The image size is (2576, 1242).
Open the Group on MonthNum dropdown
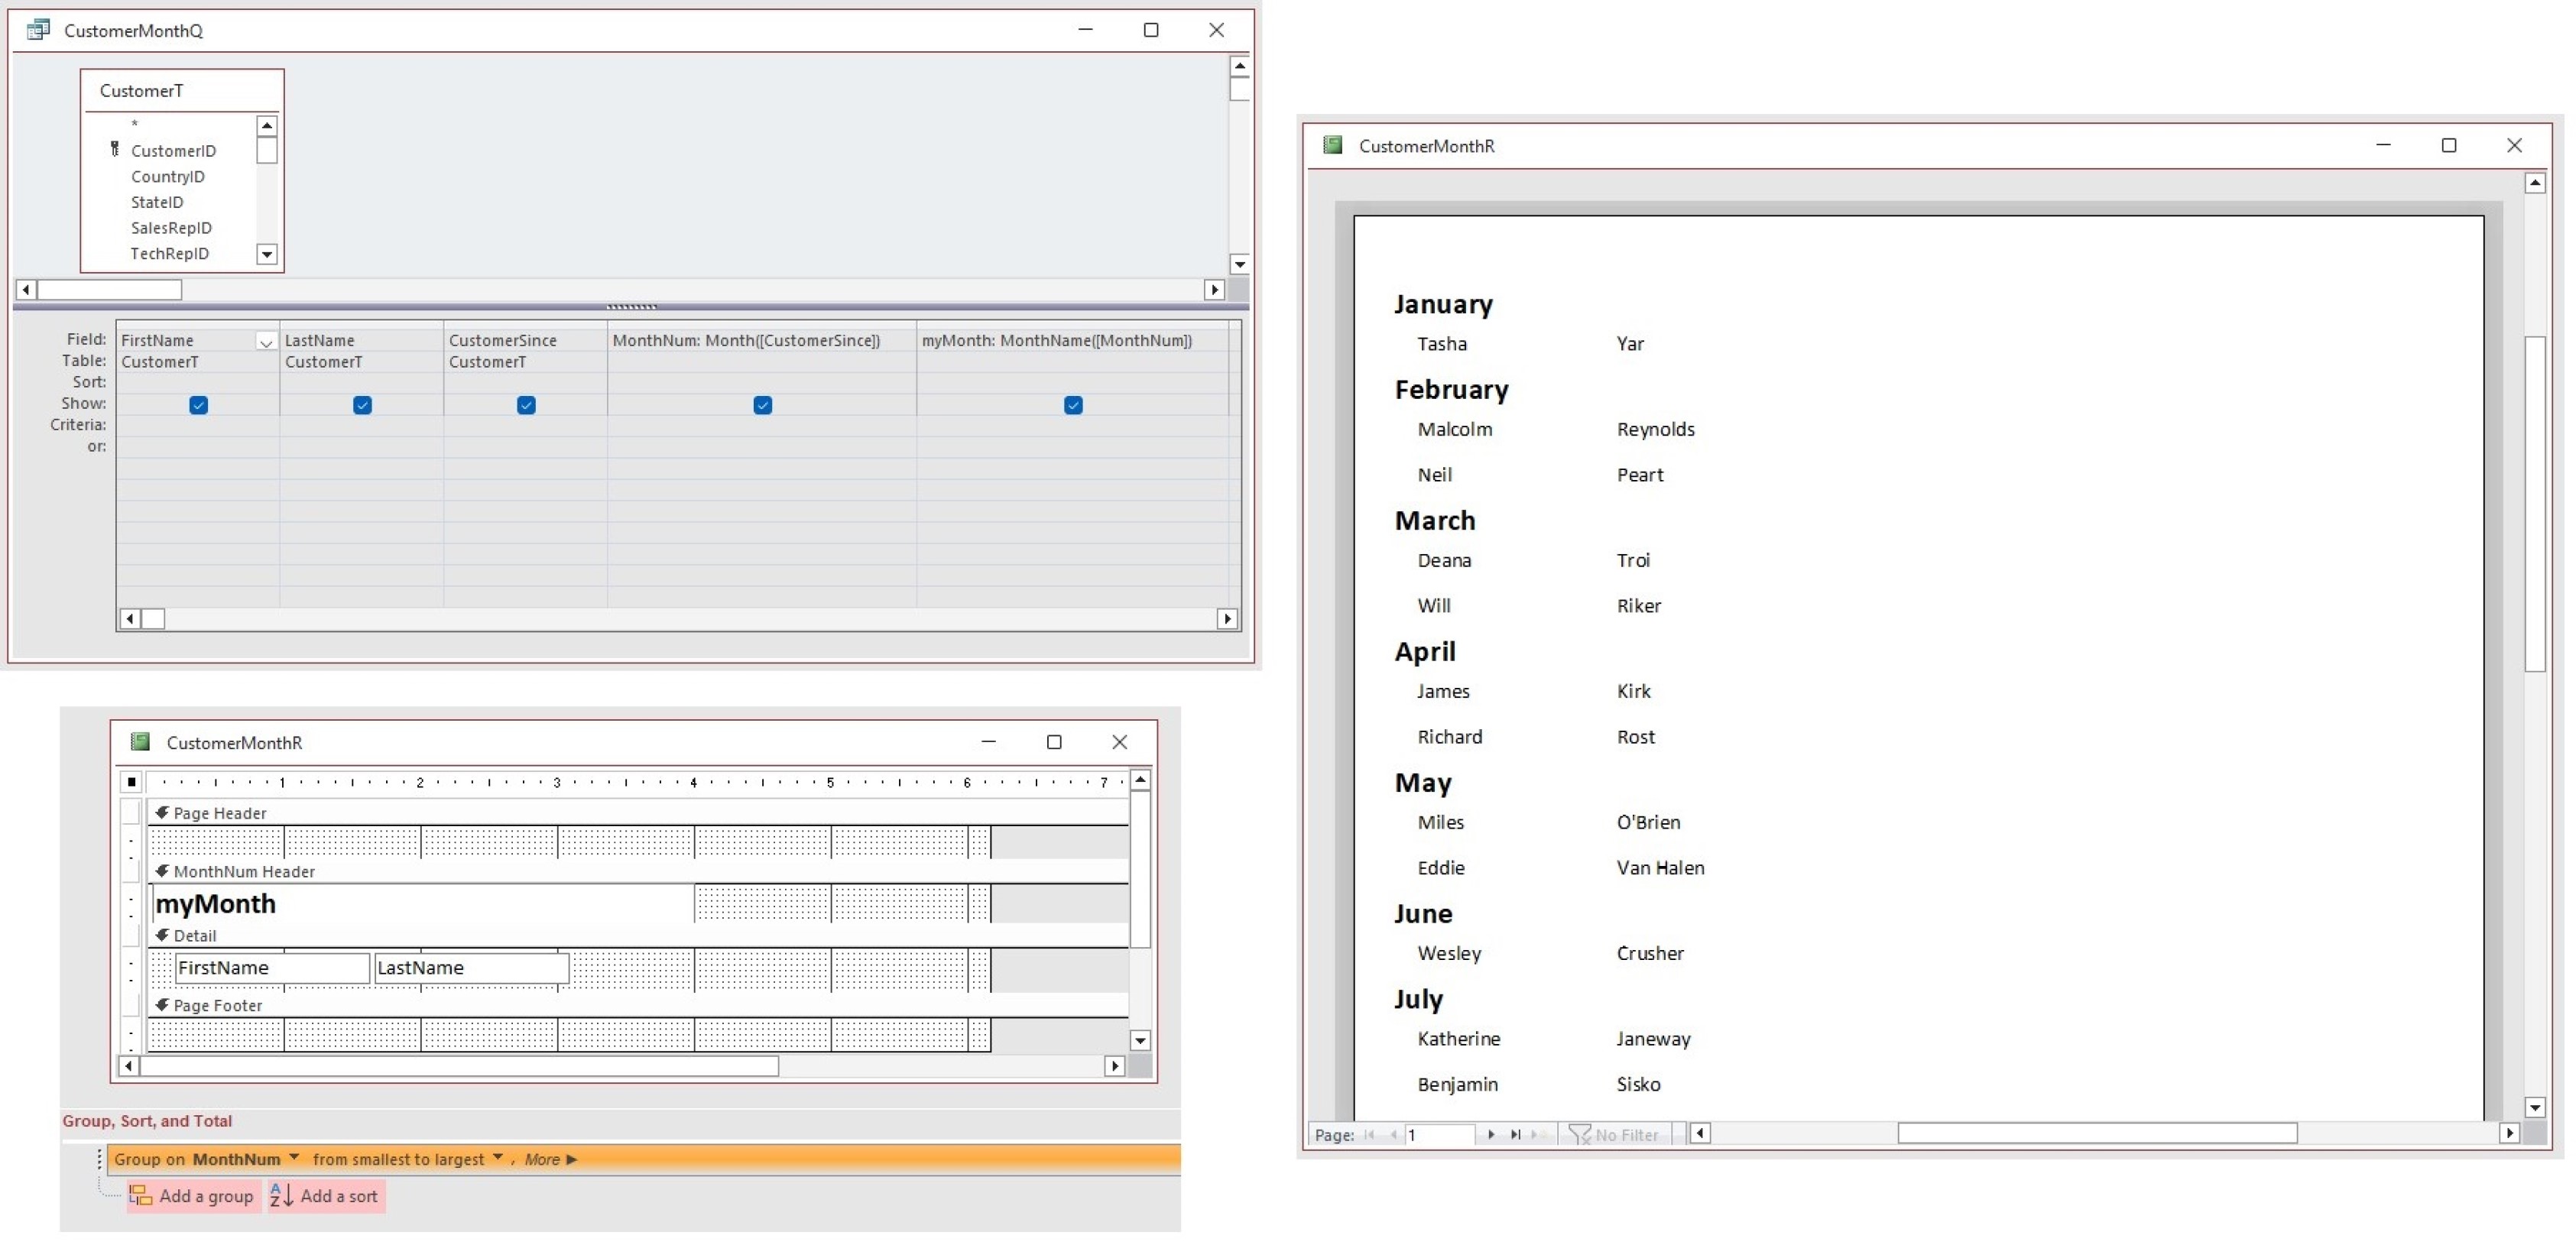pos(293,1159)
